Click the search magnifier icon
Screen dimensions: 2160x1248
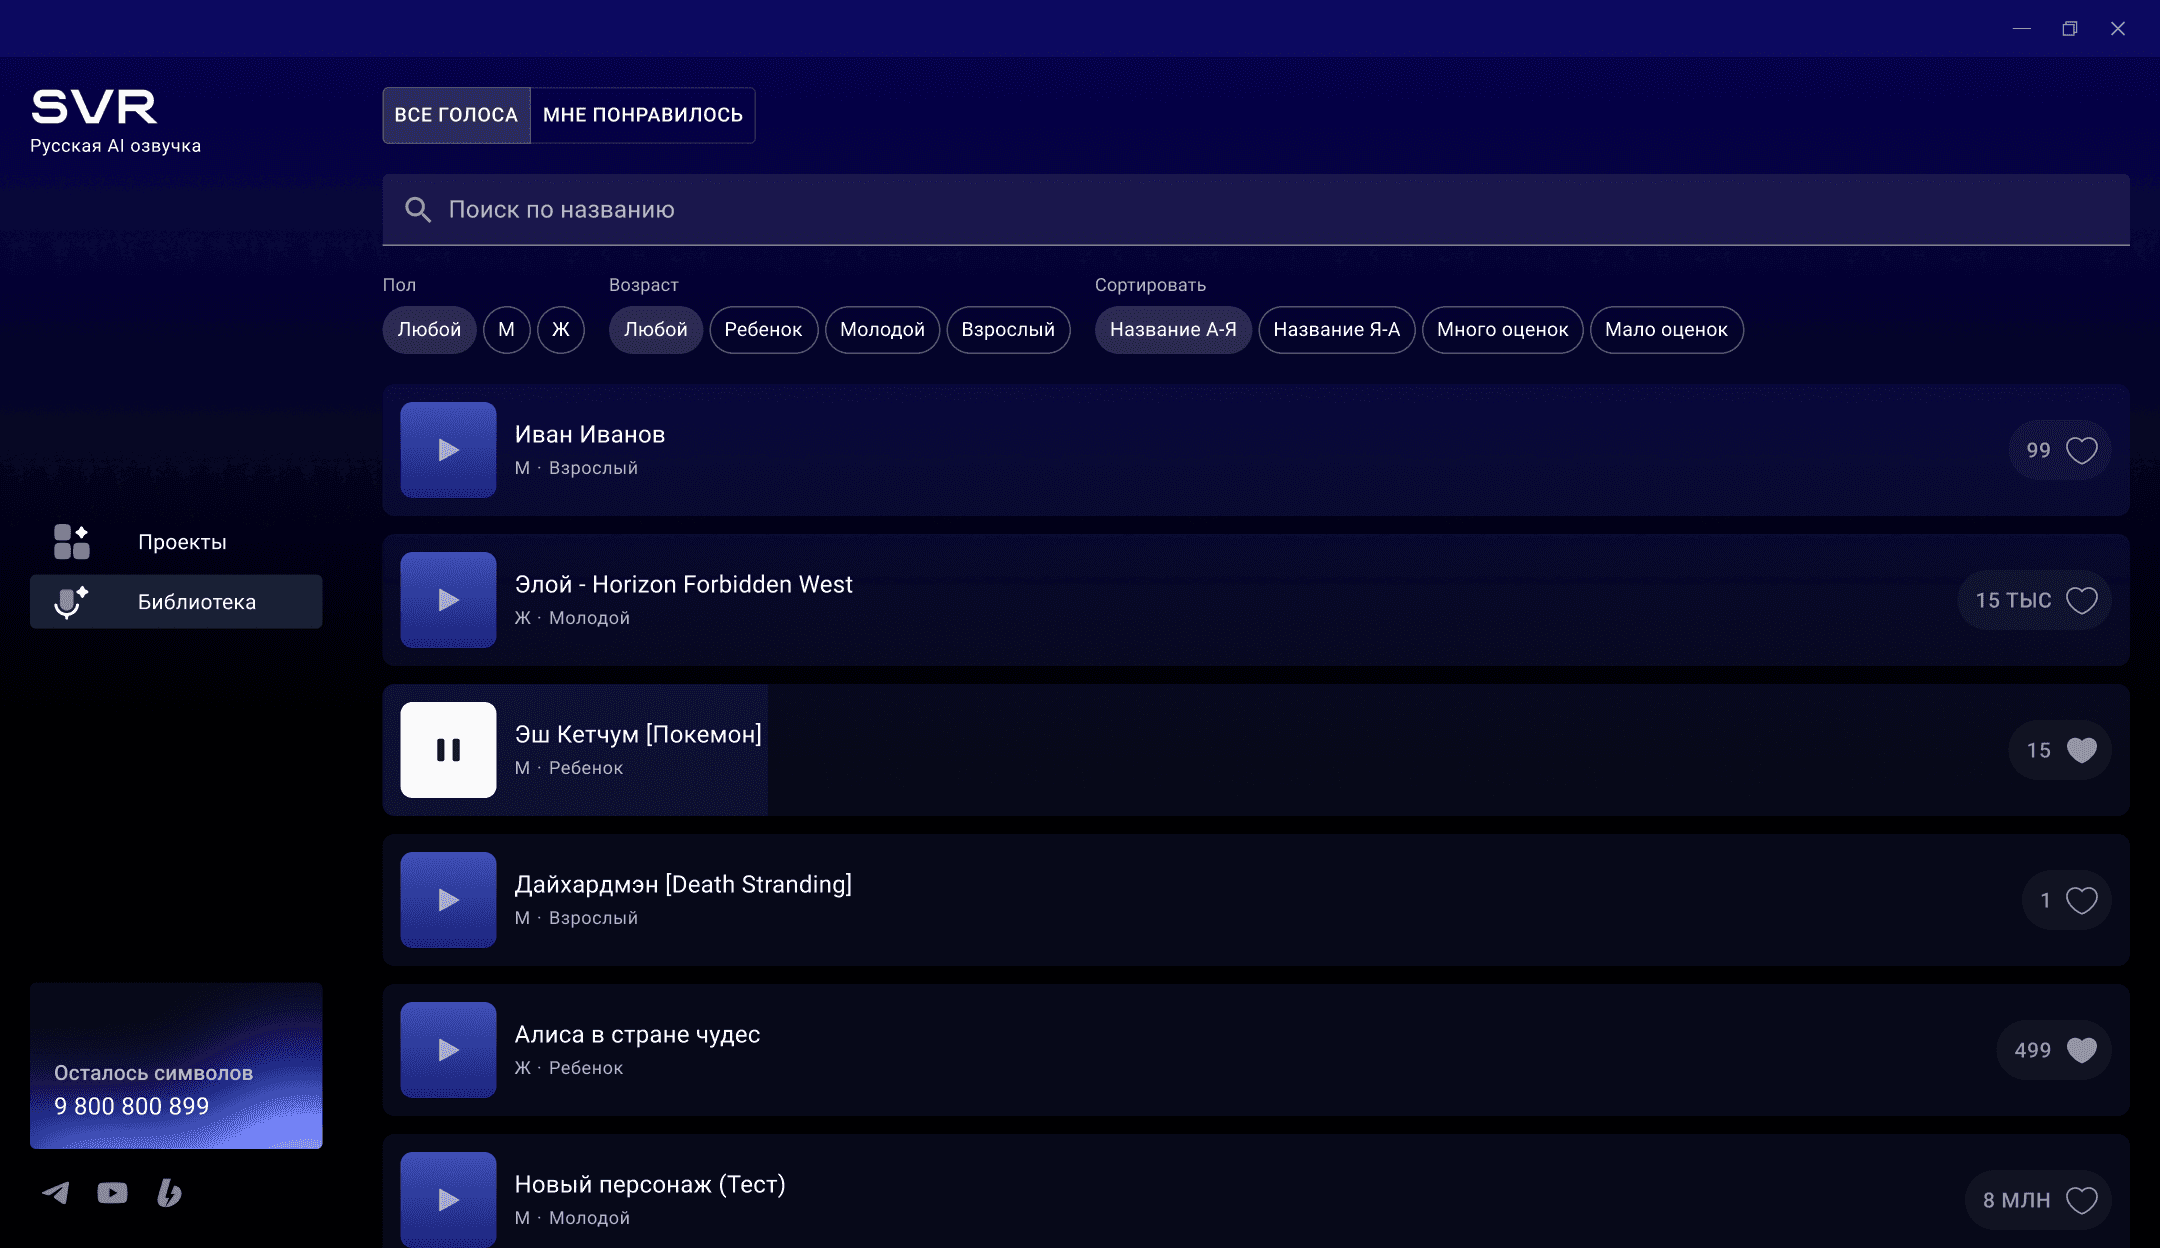point(417,210)
